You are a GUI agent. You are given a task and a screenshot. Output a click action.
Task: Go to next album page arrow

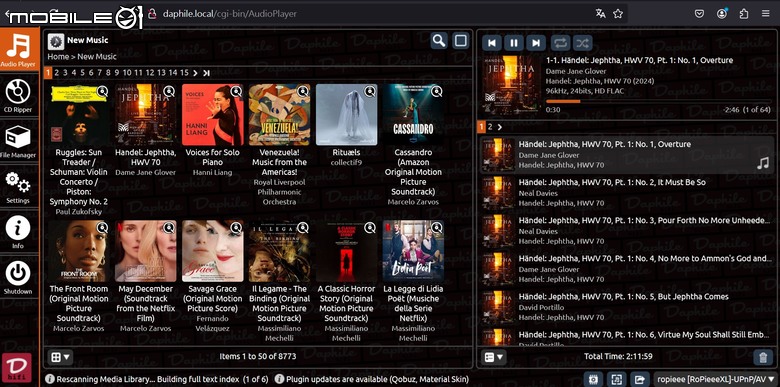195,73
